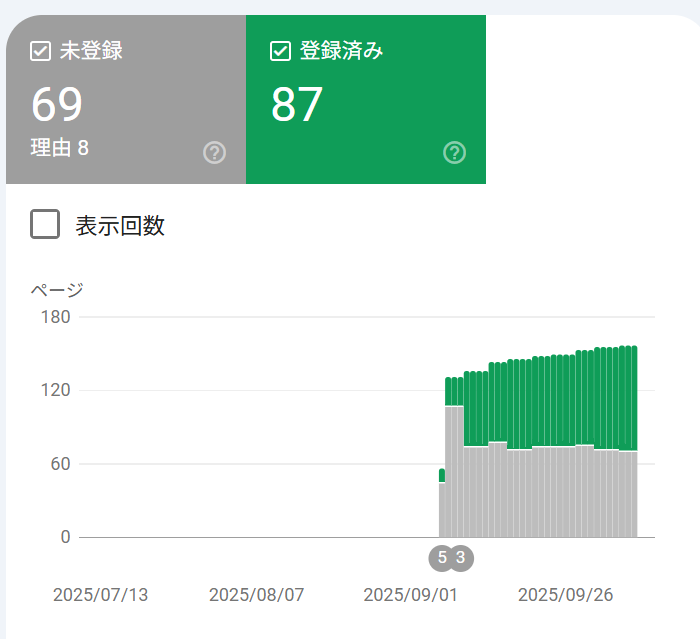Click the 登録済み label text

tap(341, 51)
